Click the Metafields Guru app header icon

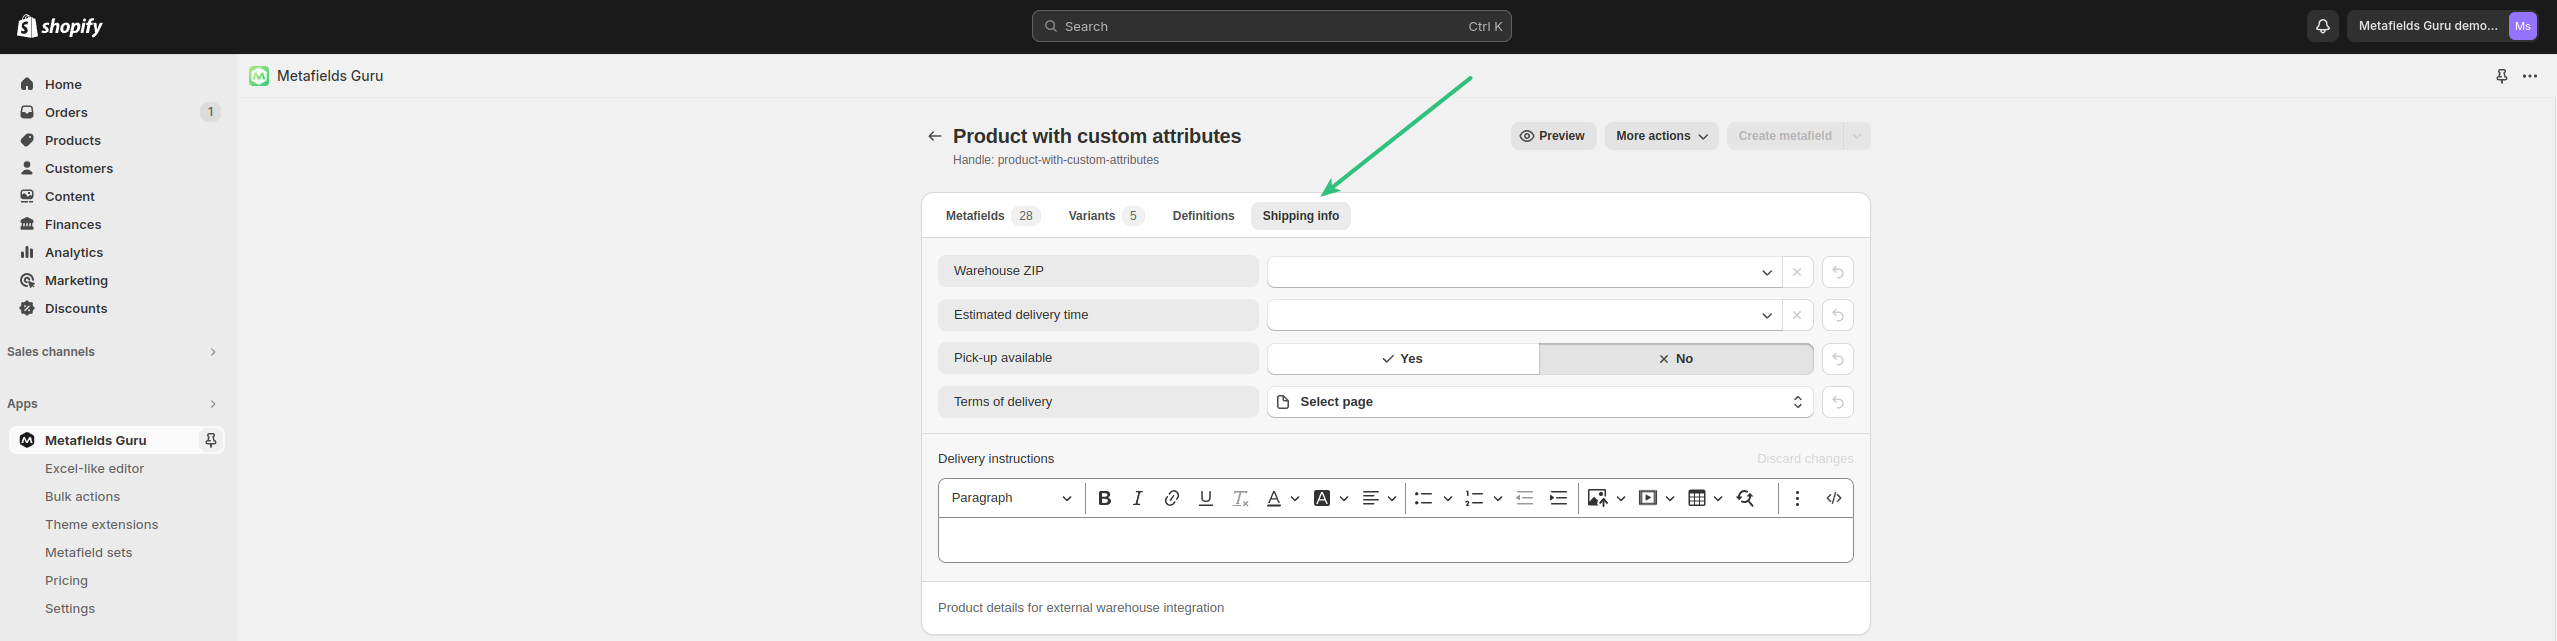click(x=259, y=76)
